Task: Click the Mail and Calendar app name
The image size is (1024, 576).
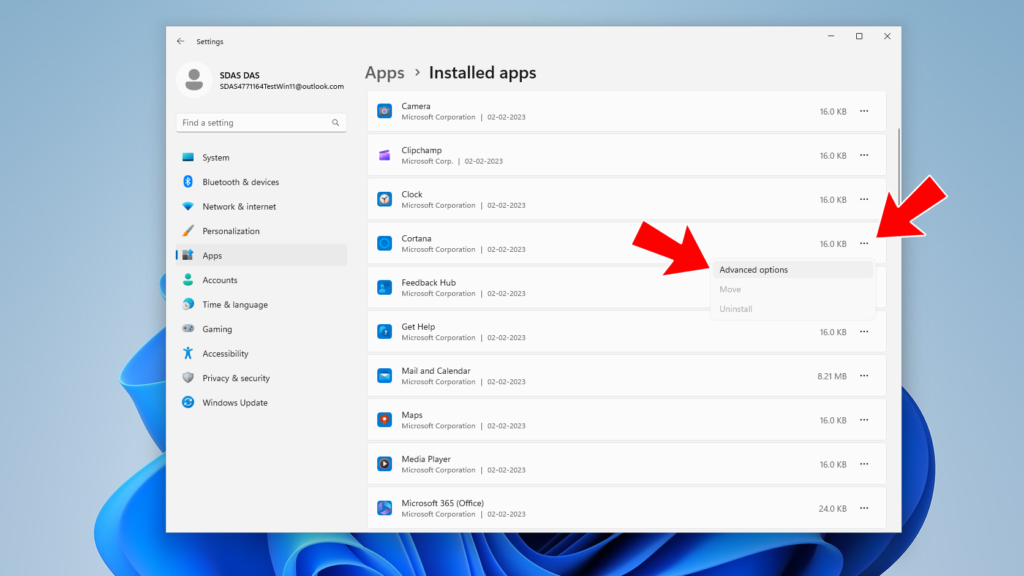Action: coord(436,371)
